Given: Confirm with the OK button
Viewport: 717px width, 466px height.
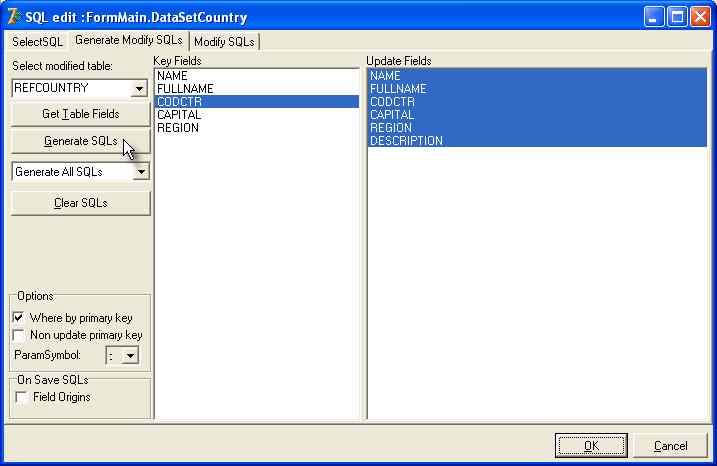Looking at the screenshot, I should 591,445.
